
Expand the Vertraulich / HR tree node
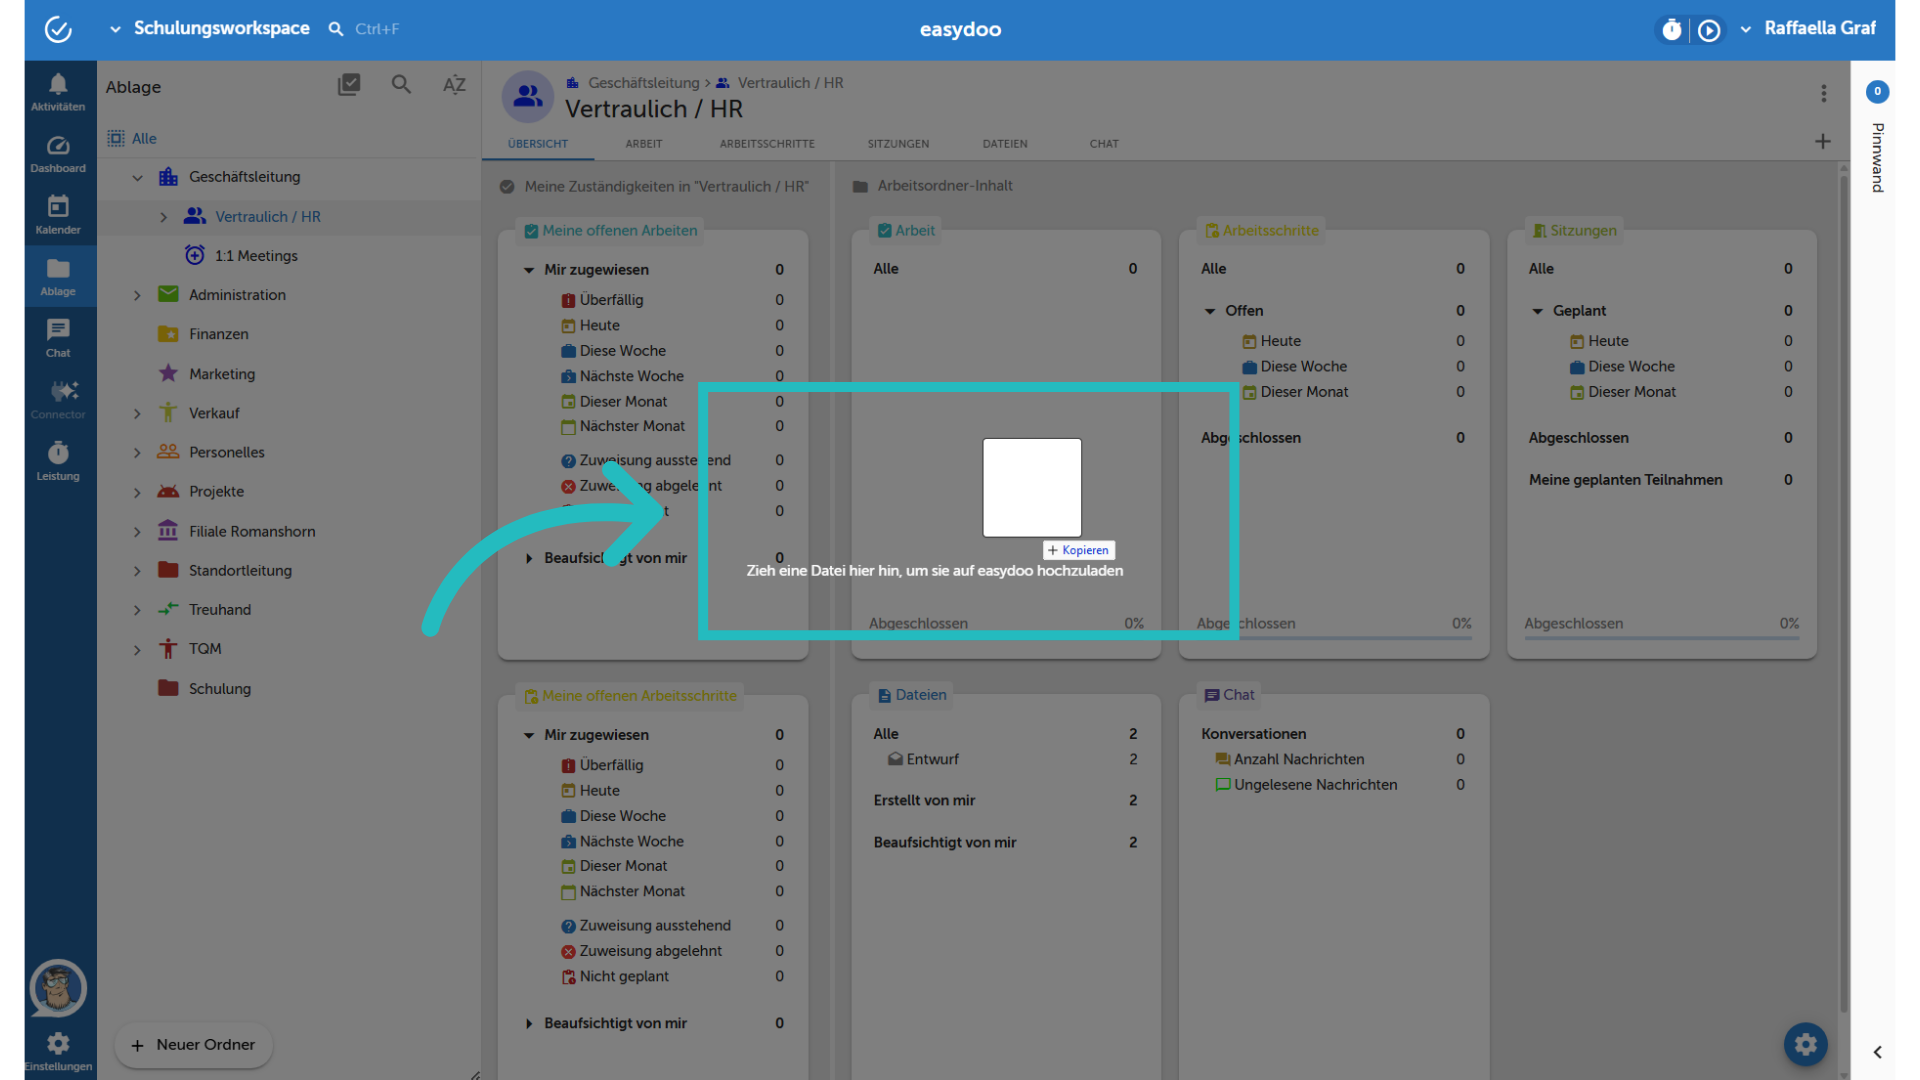(x=163, y=217)
